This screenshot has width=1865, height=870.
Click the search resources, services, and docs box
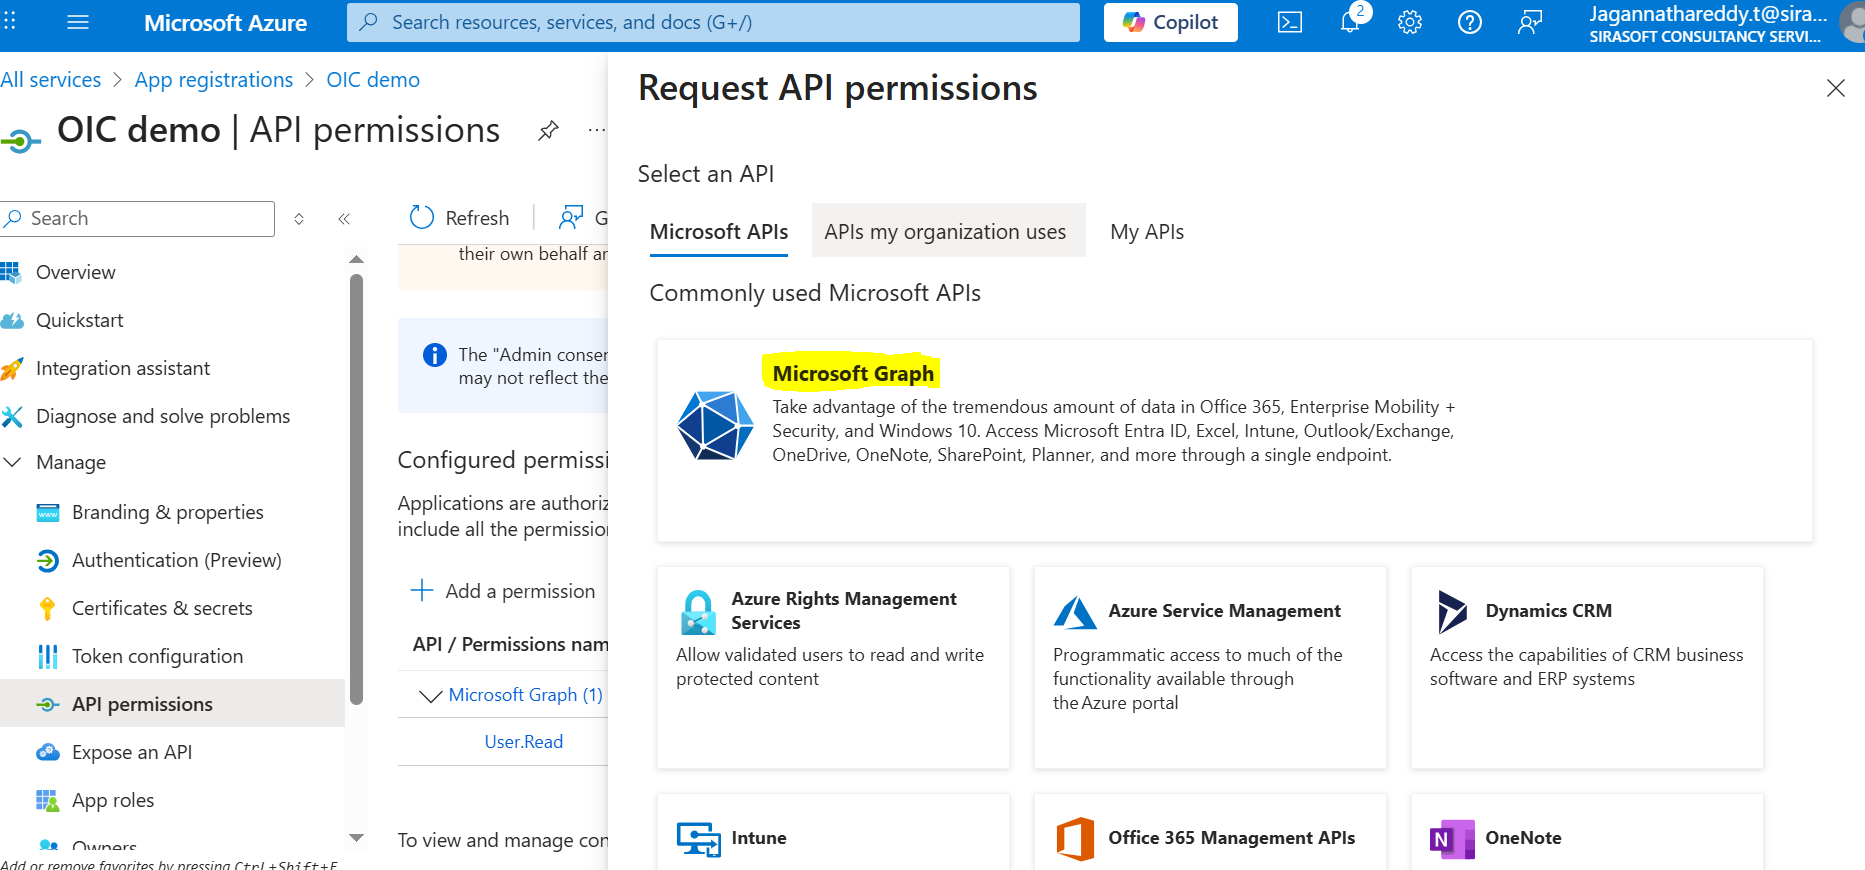pos(713,22)
